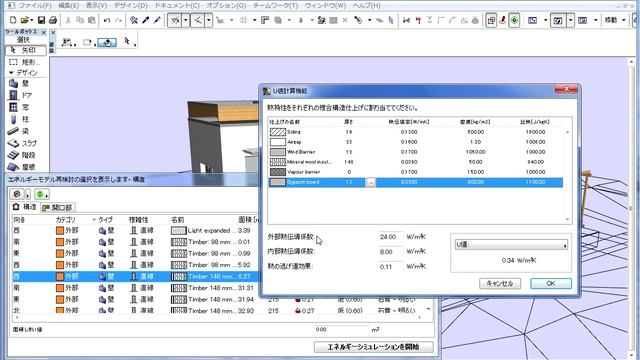The height and width of the screenshot is (360, 640).
Task: Click the Cut scissors icon
Action: pos(68,20)
